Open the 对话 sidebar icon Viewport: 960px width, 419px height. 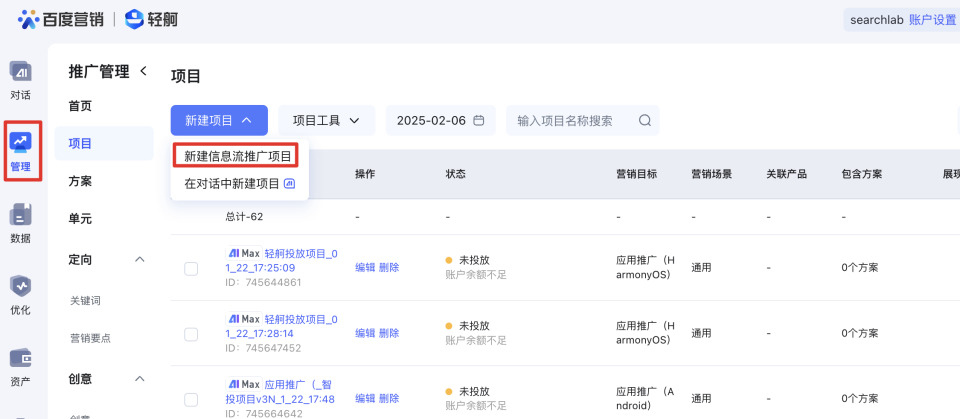(x=20, y=80)
